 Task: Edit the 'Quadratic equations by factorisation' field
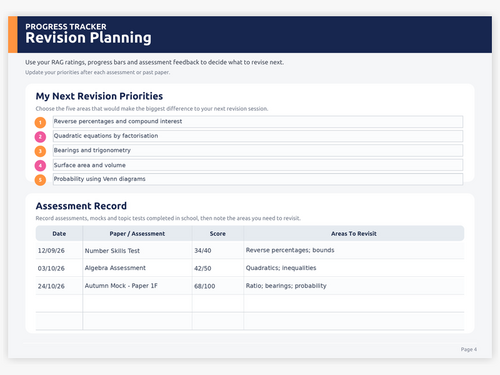pyautogui.click(x=258, y=136)
